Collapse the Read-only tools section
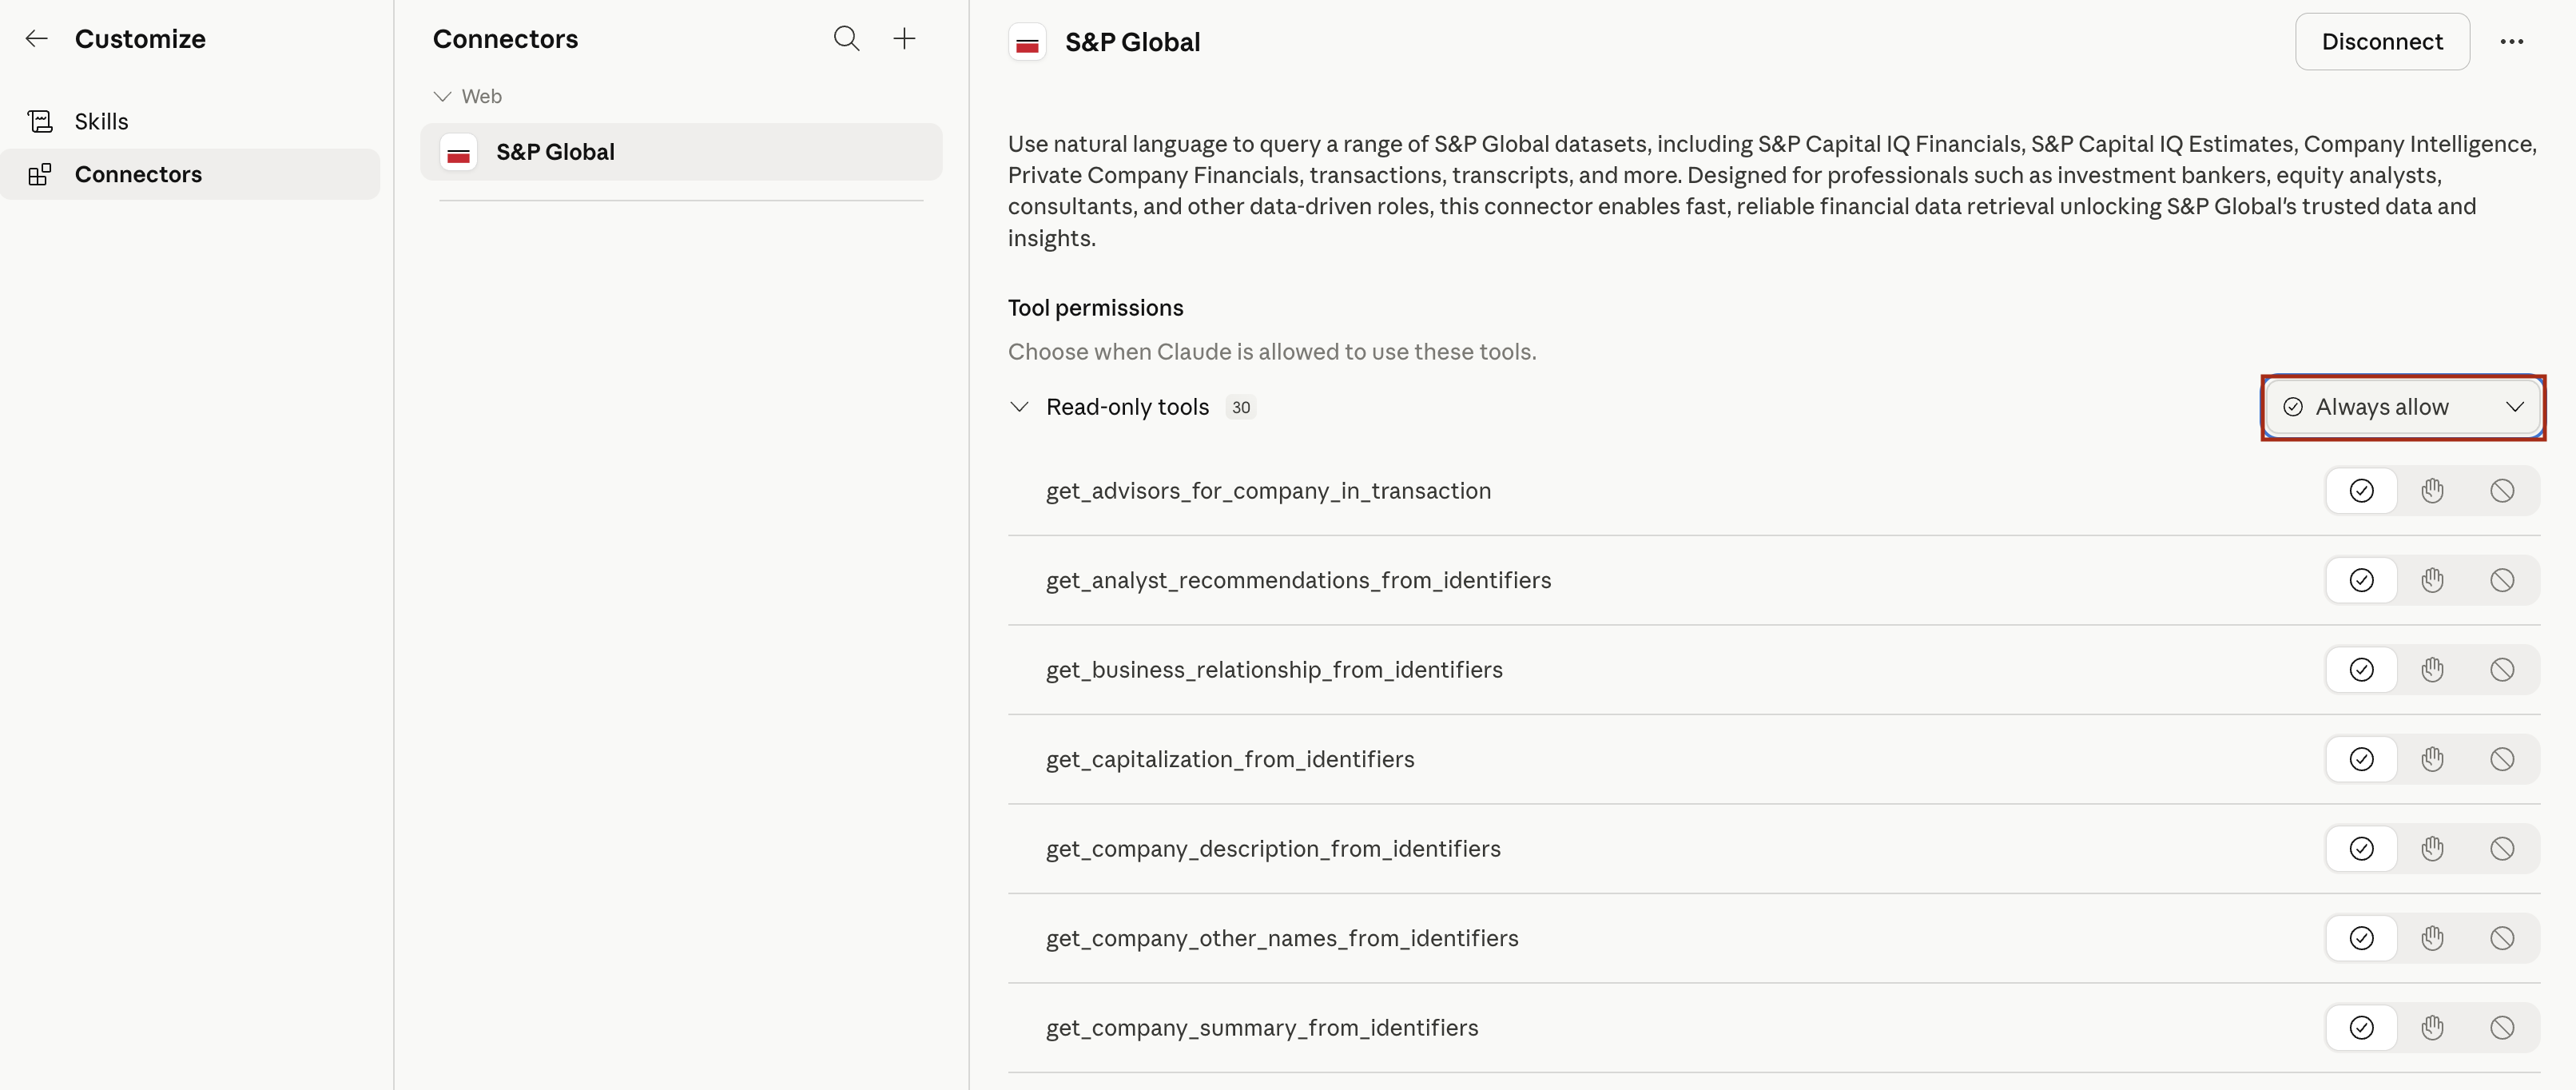Screen dimensions: 2576x1090 point(1019,407)
